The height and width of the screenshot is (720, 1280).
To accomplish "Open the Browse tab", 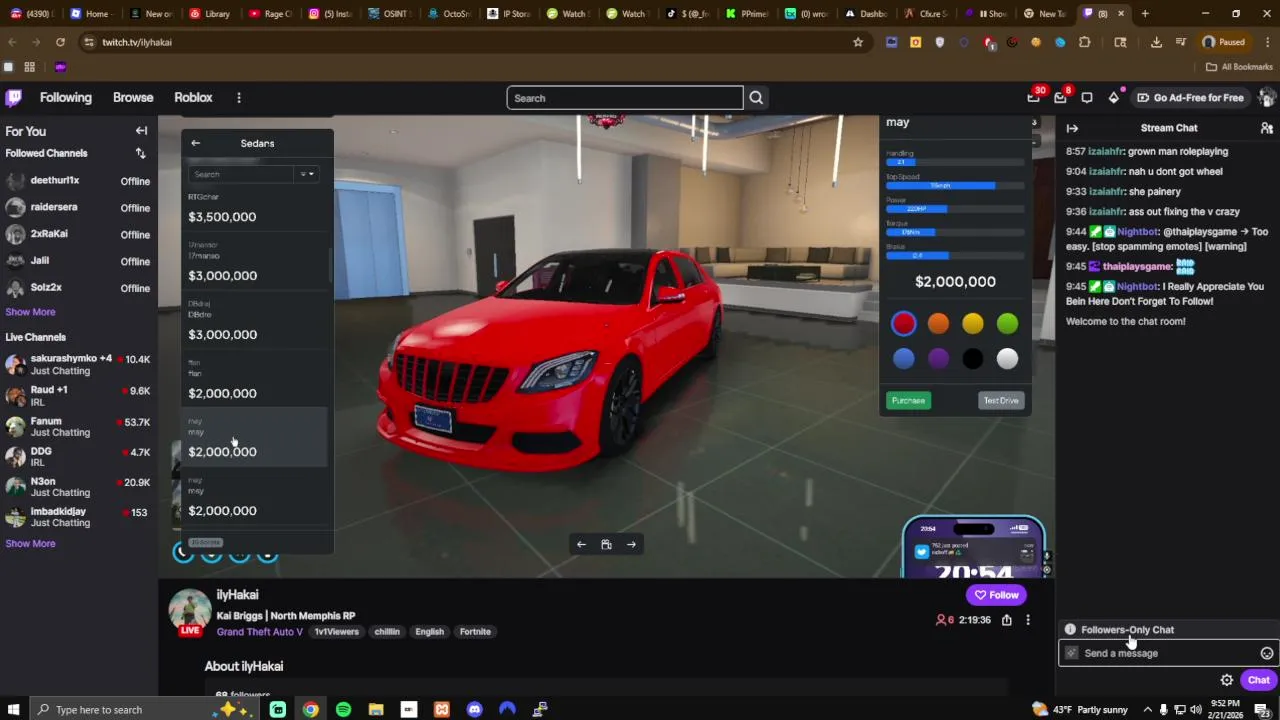I will 133,98.
